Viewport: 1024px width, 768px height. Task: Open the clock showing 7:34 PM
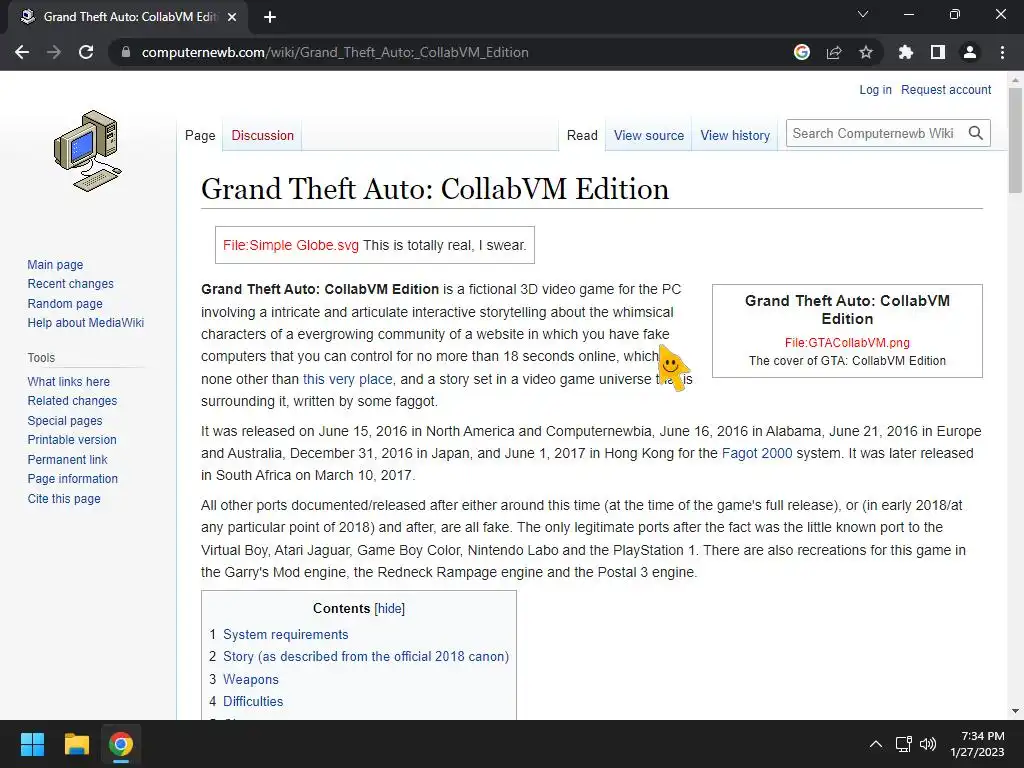(x=977, y=744)
